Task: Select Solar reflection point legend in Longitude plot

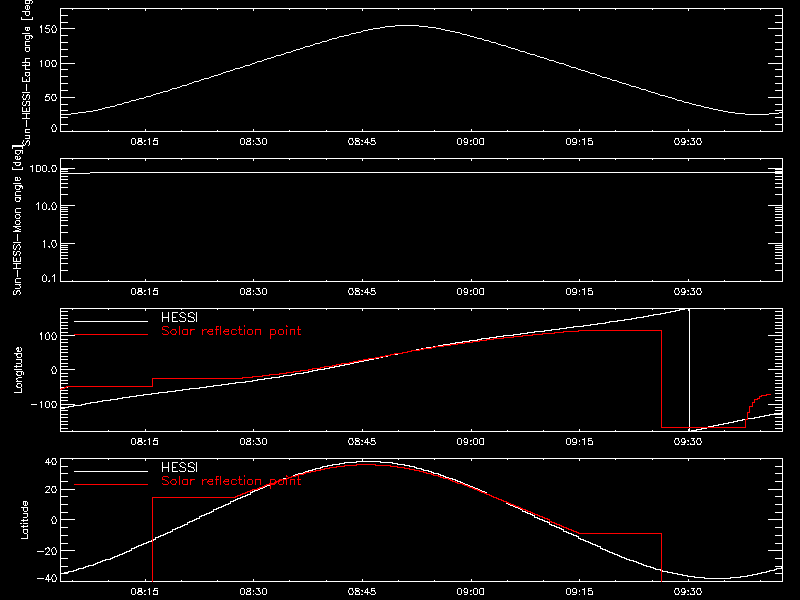Action: (231, 331)
